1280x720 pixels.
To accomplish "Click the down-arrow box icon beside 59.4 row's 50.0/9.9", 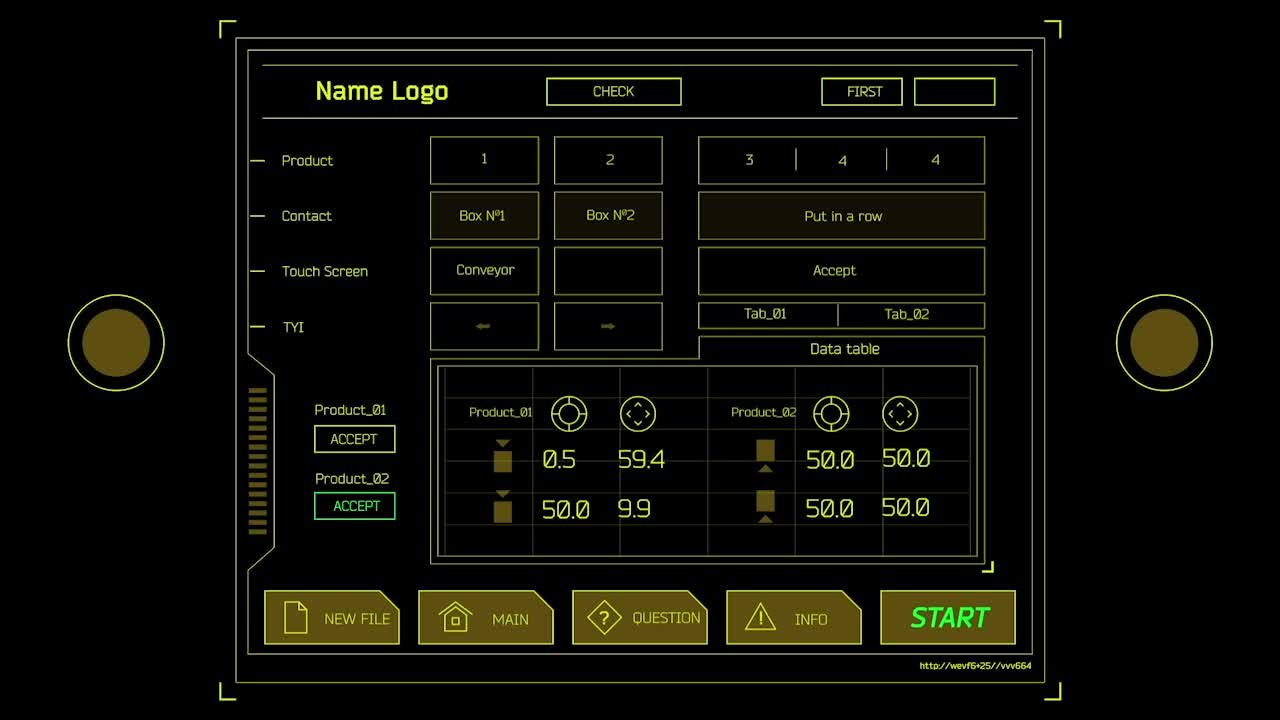I will tap(503, 507).
